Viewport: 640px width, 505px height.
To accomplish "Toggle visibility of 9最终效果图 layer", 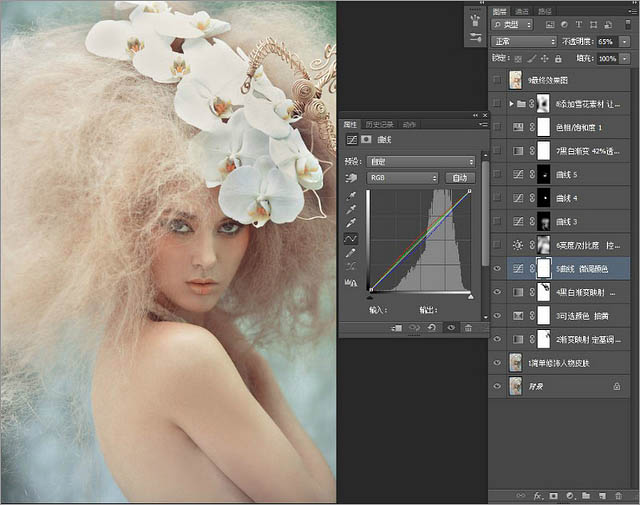I will 498,80.
